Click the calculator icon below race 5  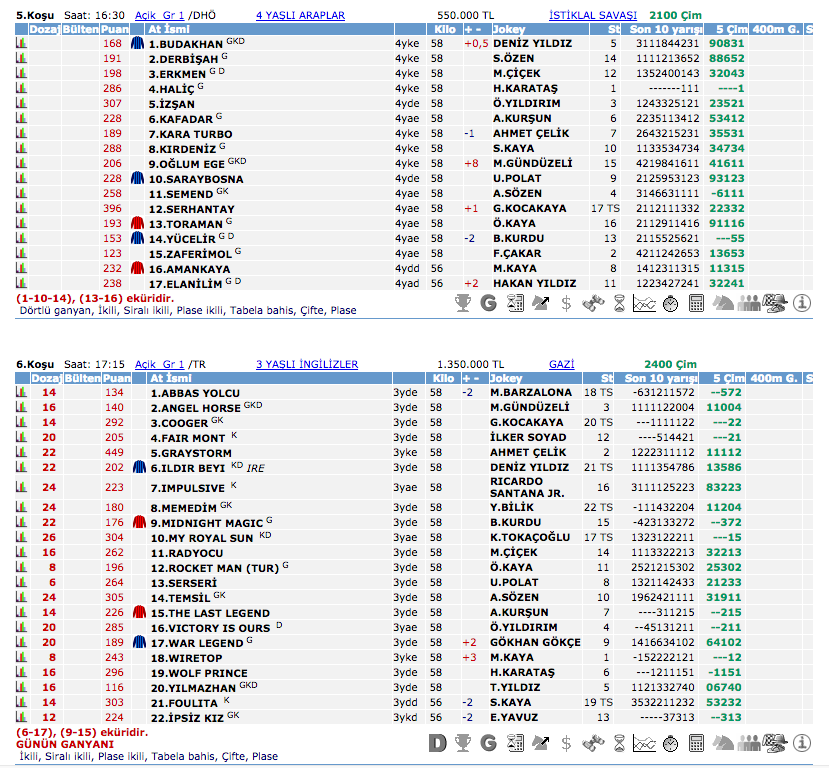click(x=698, y=303)
